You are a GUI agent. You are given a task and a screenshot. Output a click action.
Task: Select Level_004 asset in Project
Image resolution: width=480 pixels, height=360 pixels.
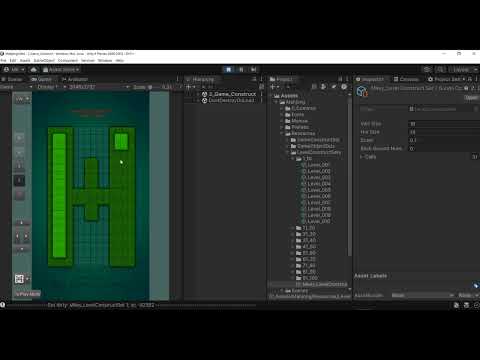pos(316,184)
